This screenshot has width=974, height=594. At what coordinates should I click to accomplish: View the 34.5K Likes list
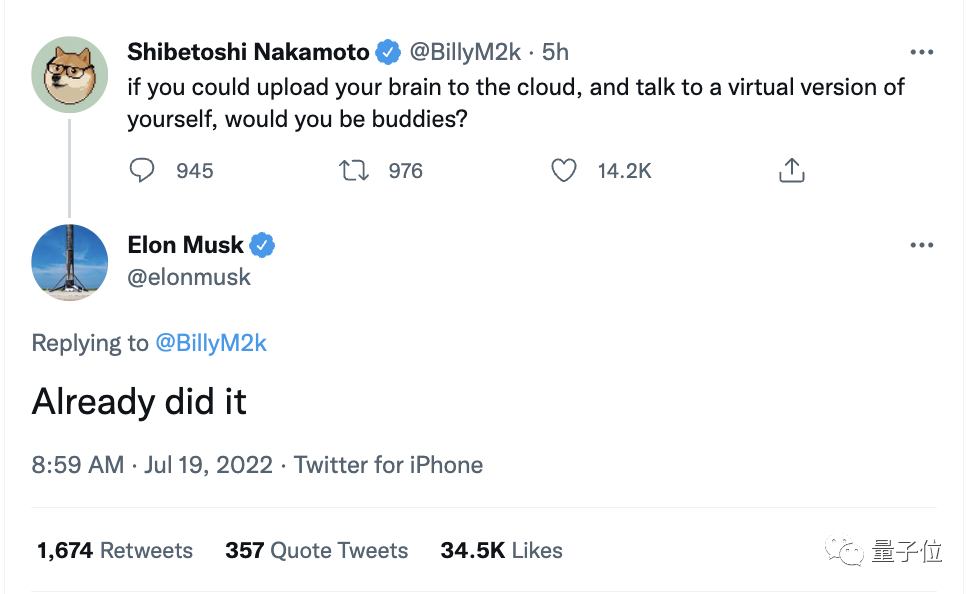click(501, 550)
